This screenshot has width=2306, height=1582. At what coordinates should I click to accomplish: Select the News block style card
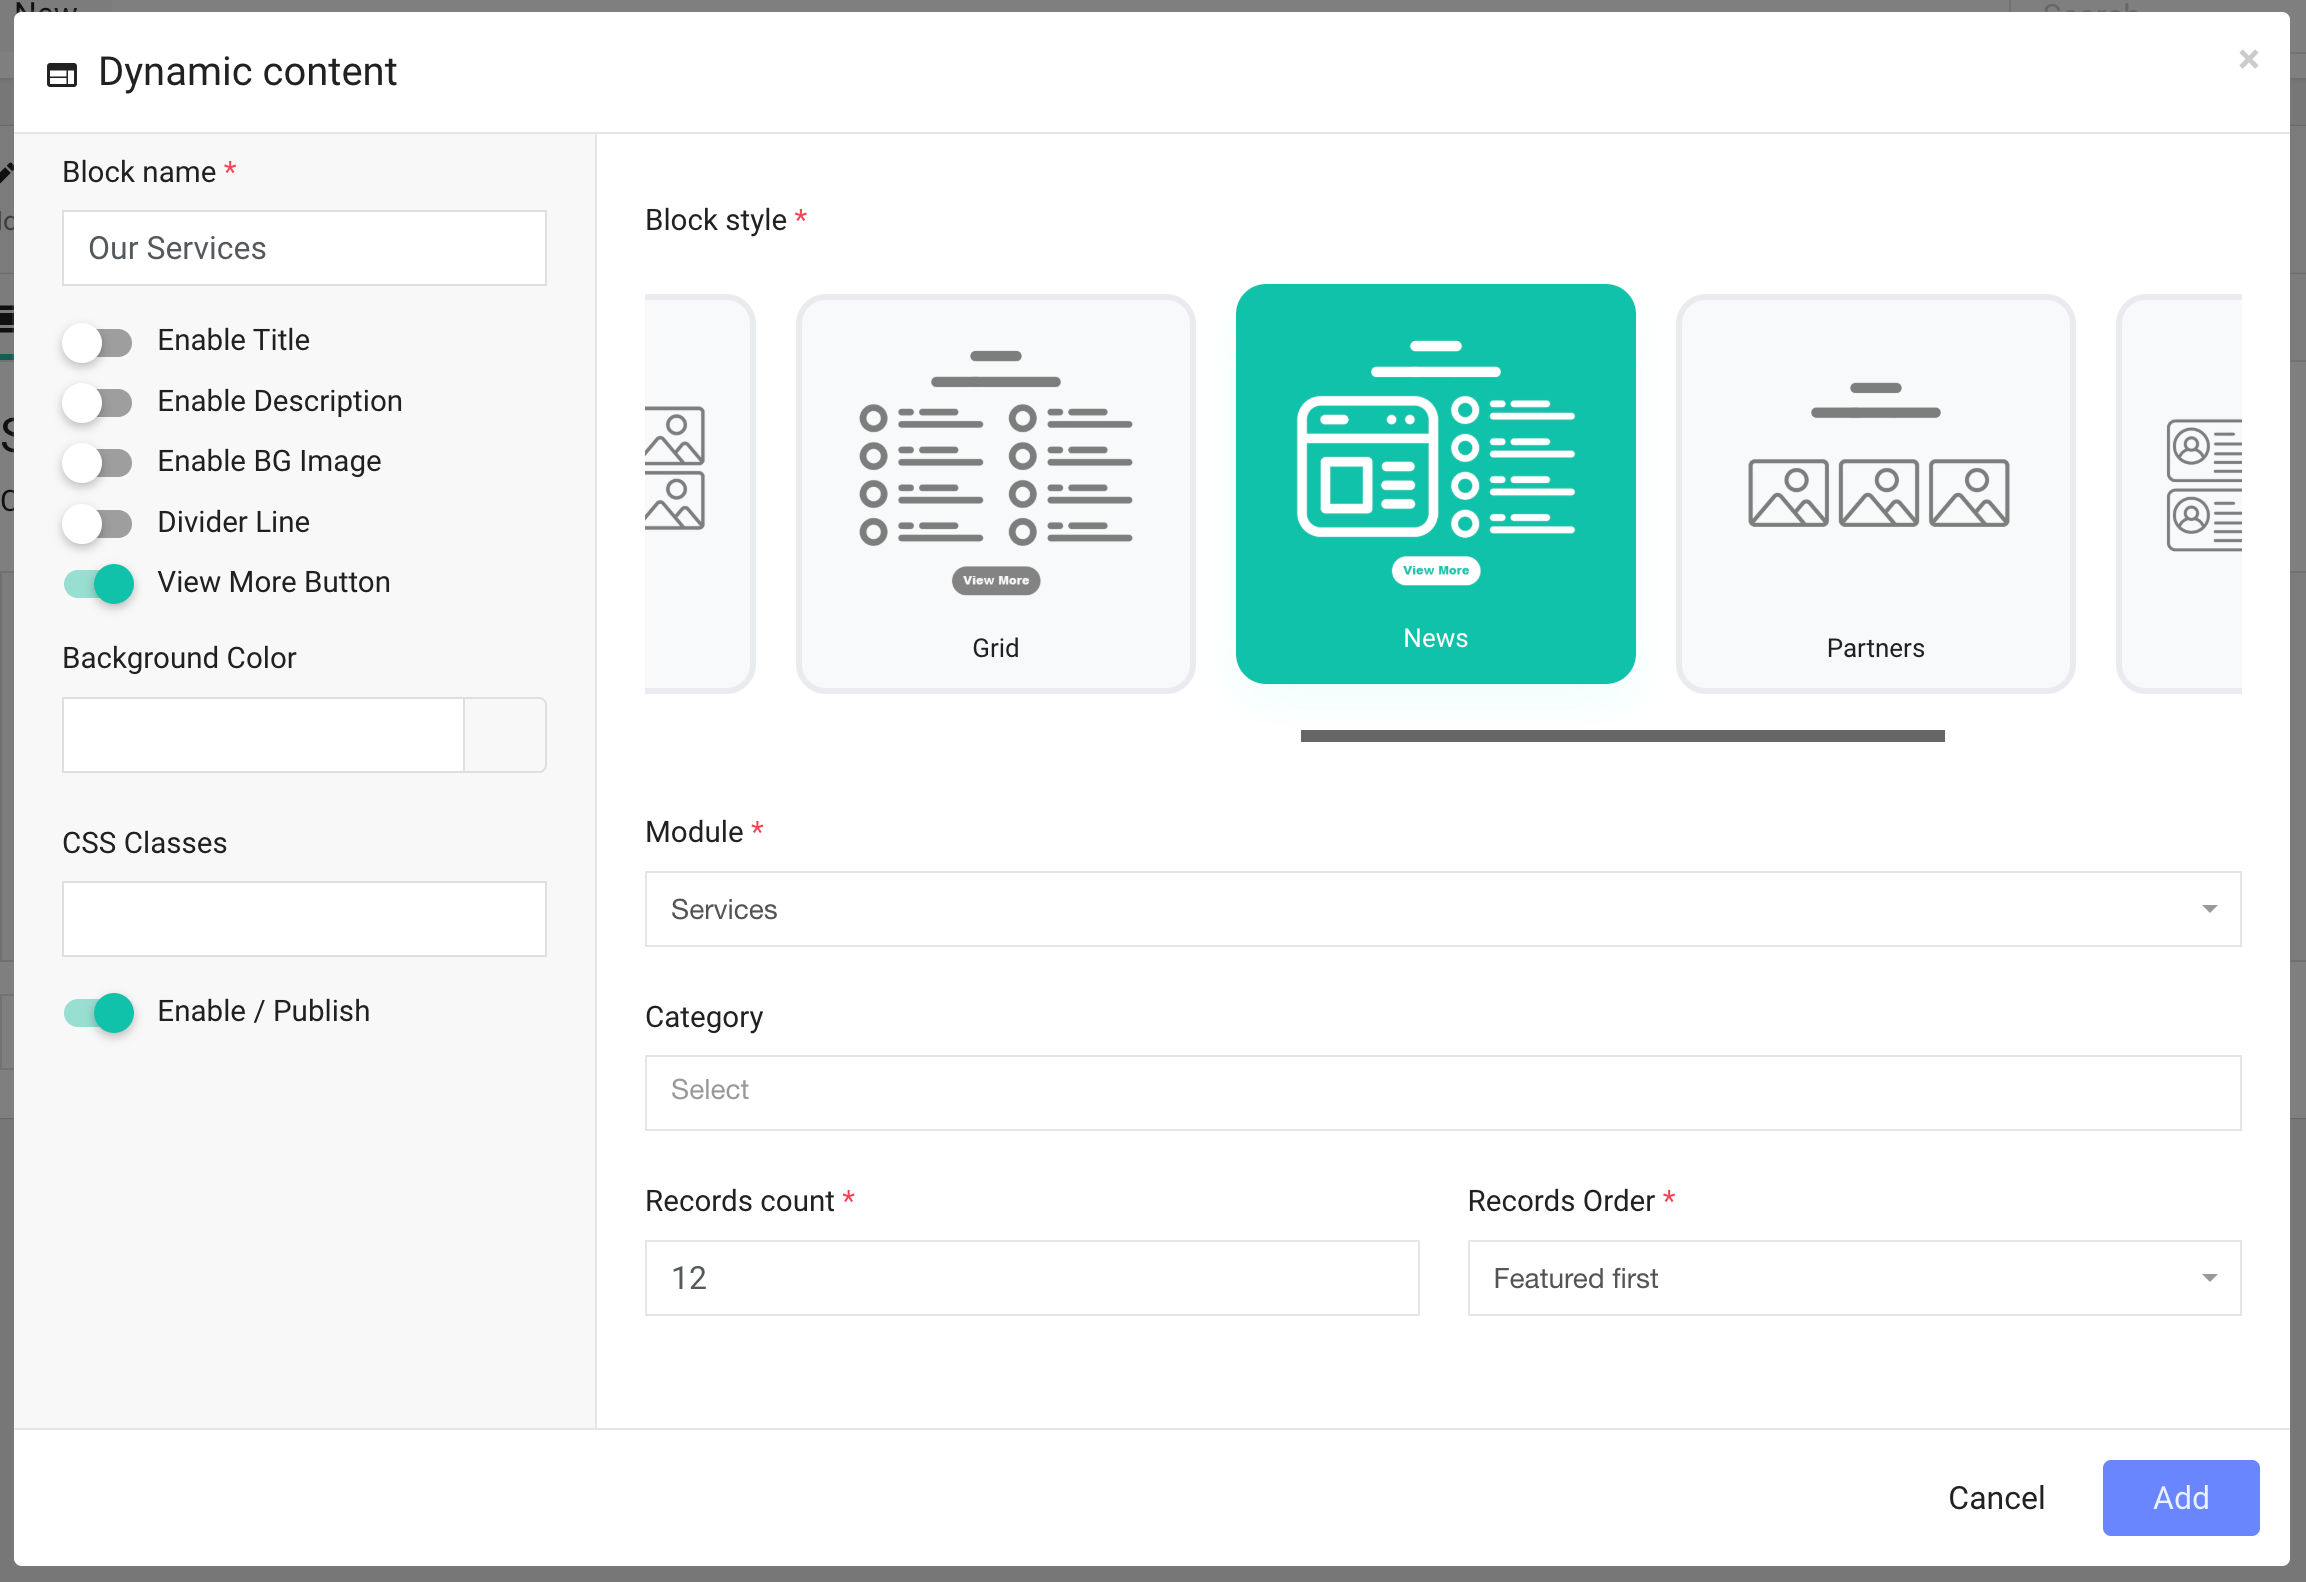1435,484
